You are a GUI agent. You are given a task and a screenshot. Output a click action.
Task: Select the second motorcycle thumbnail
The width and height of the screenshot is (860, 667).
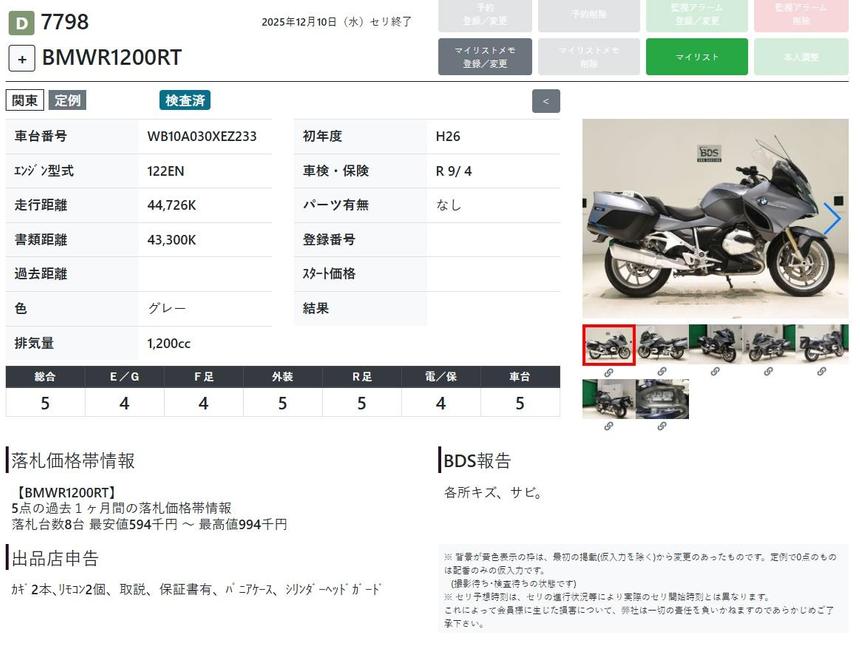tap(662, 344)
